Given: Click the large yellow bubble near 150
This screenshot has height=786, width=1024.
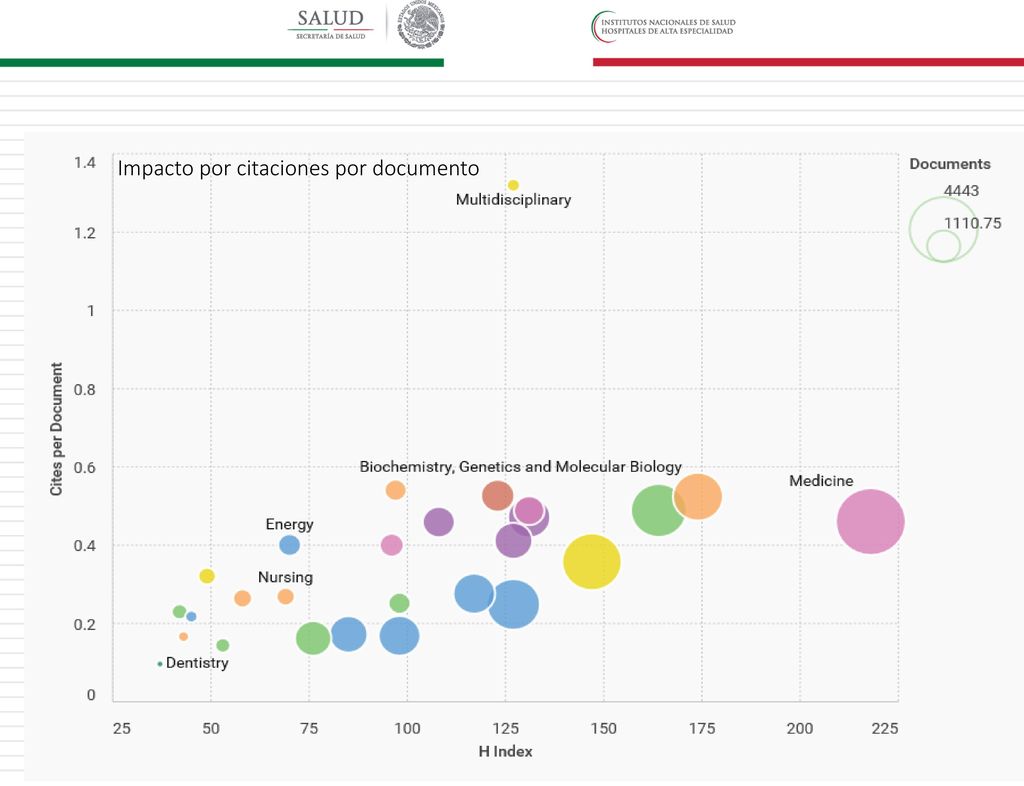Looking at the screenshot, I should (x=592, y=561).
